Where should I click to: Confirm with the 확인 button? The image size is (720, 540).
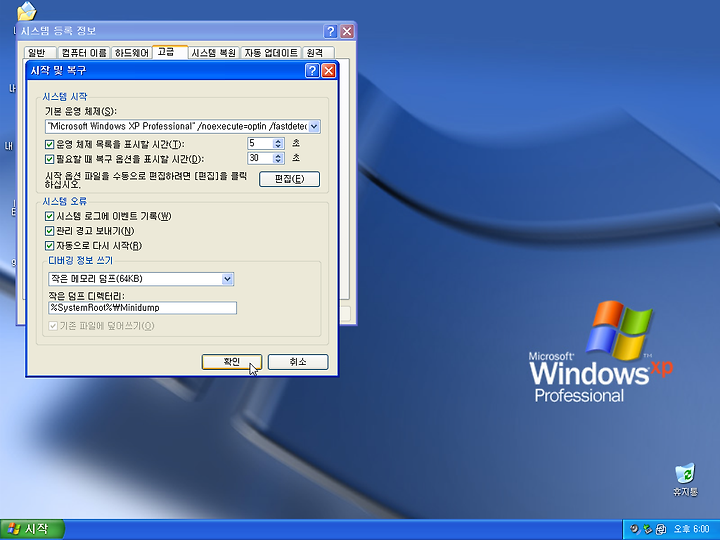(232, 362)
